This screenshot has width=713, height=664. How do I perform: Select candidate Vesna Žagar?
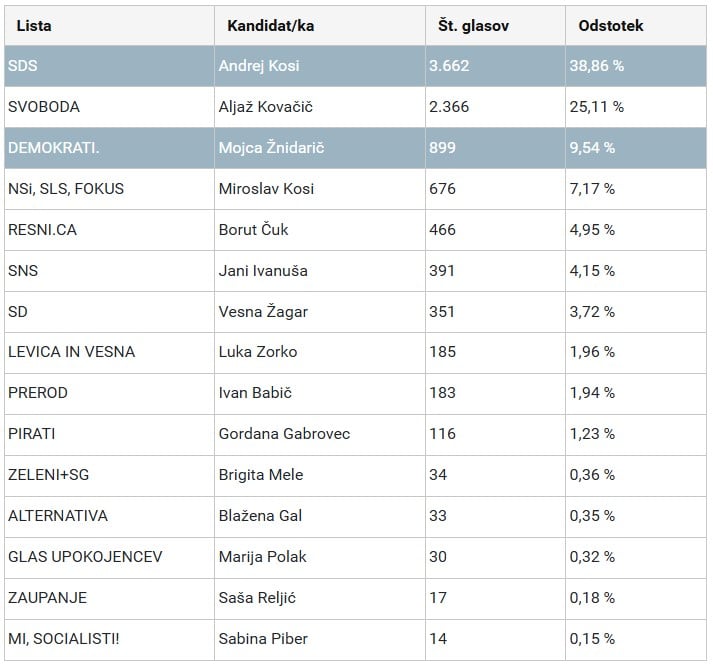(263, 312)
